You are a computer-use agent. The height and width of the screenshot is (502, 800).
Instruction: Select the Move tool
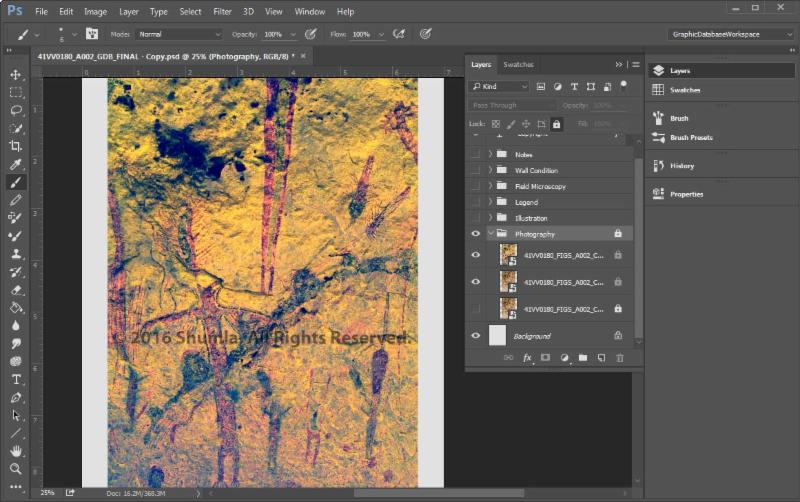click(x=16, y=75)
